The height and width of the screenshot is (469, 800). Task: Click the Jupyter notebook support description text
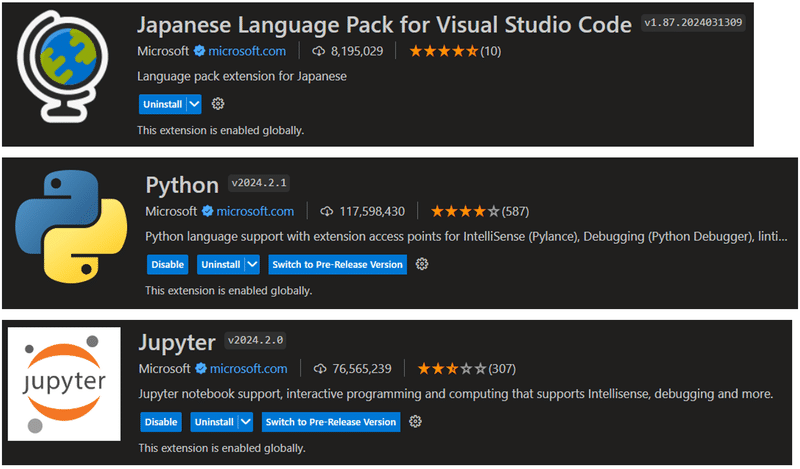pyautogui.click(x=456, y=393)
